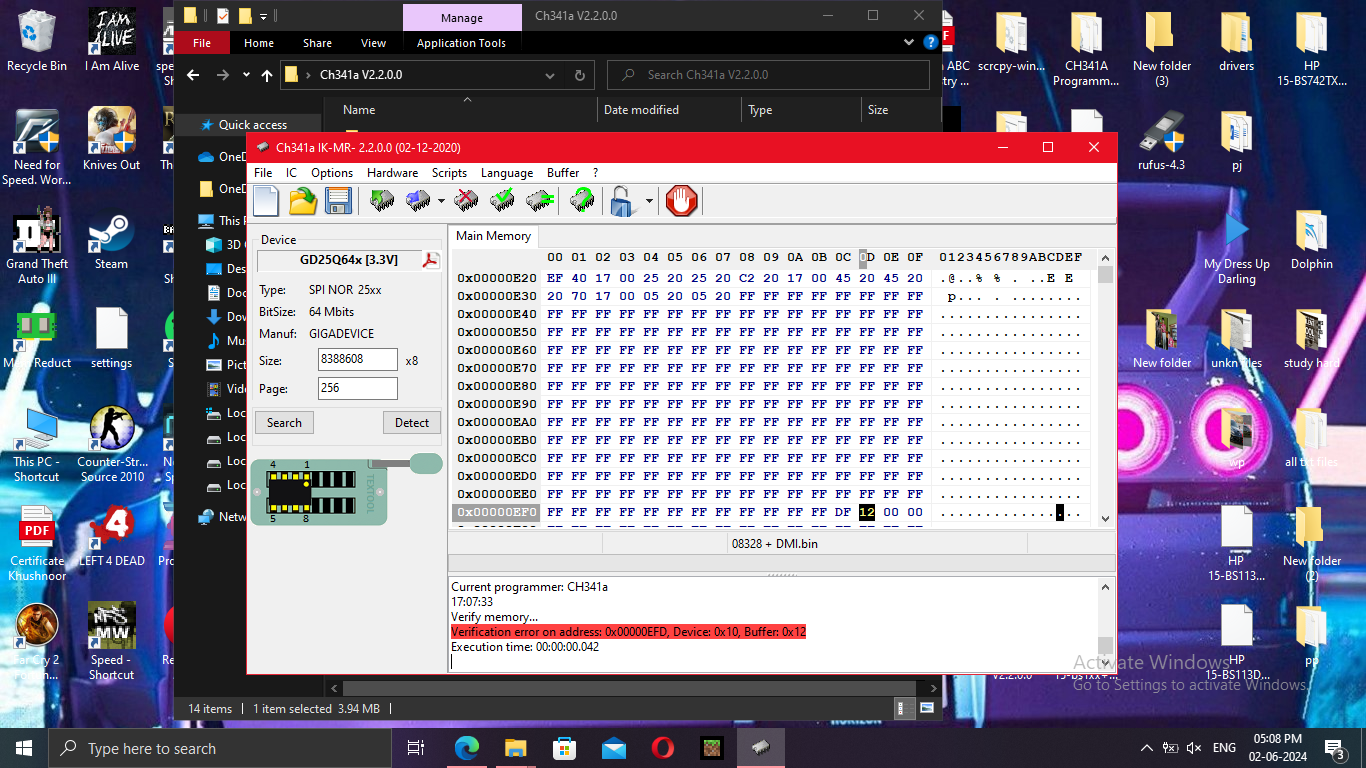Open the Hardware menu
The width and height of the screenshot is (1366, 768).
pyautogui.click(x=392, y=173)
